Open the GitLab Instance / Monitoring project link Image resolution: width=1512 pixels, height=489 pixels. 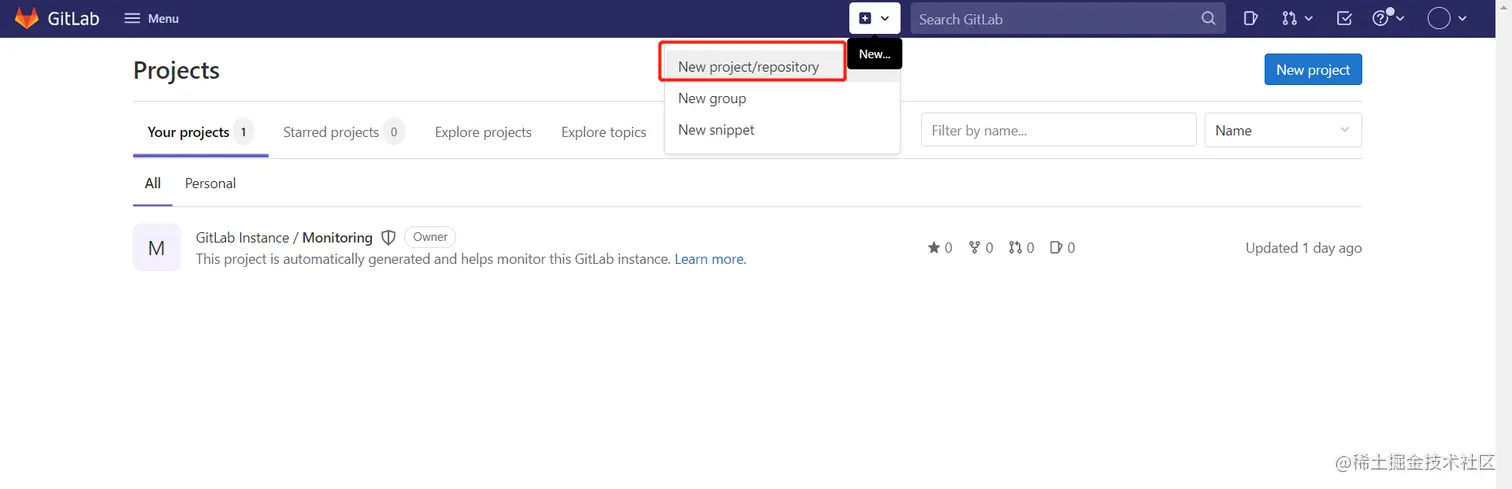coord(284,238)
